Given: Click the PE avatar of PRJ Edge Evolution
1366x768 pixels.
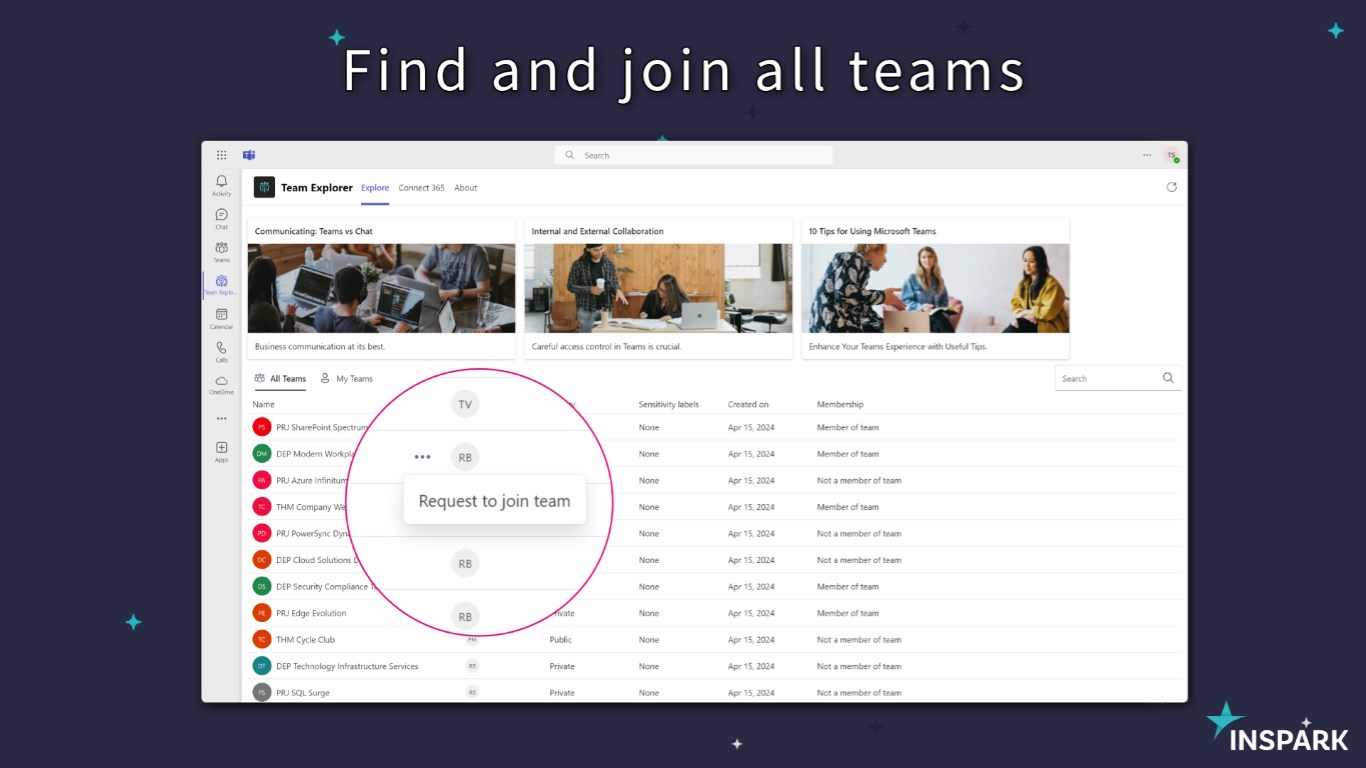Looking at the screenshot, I should point(262,613).
